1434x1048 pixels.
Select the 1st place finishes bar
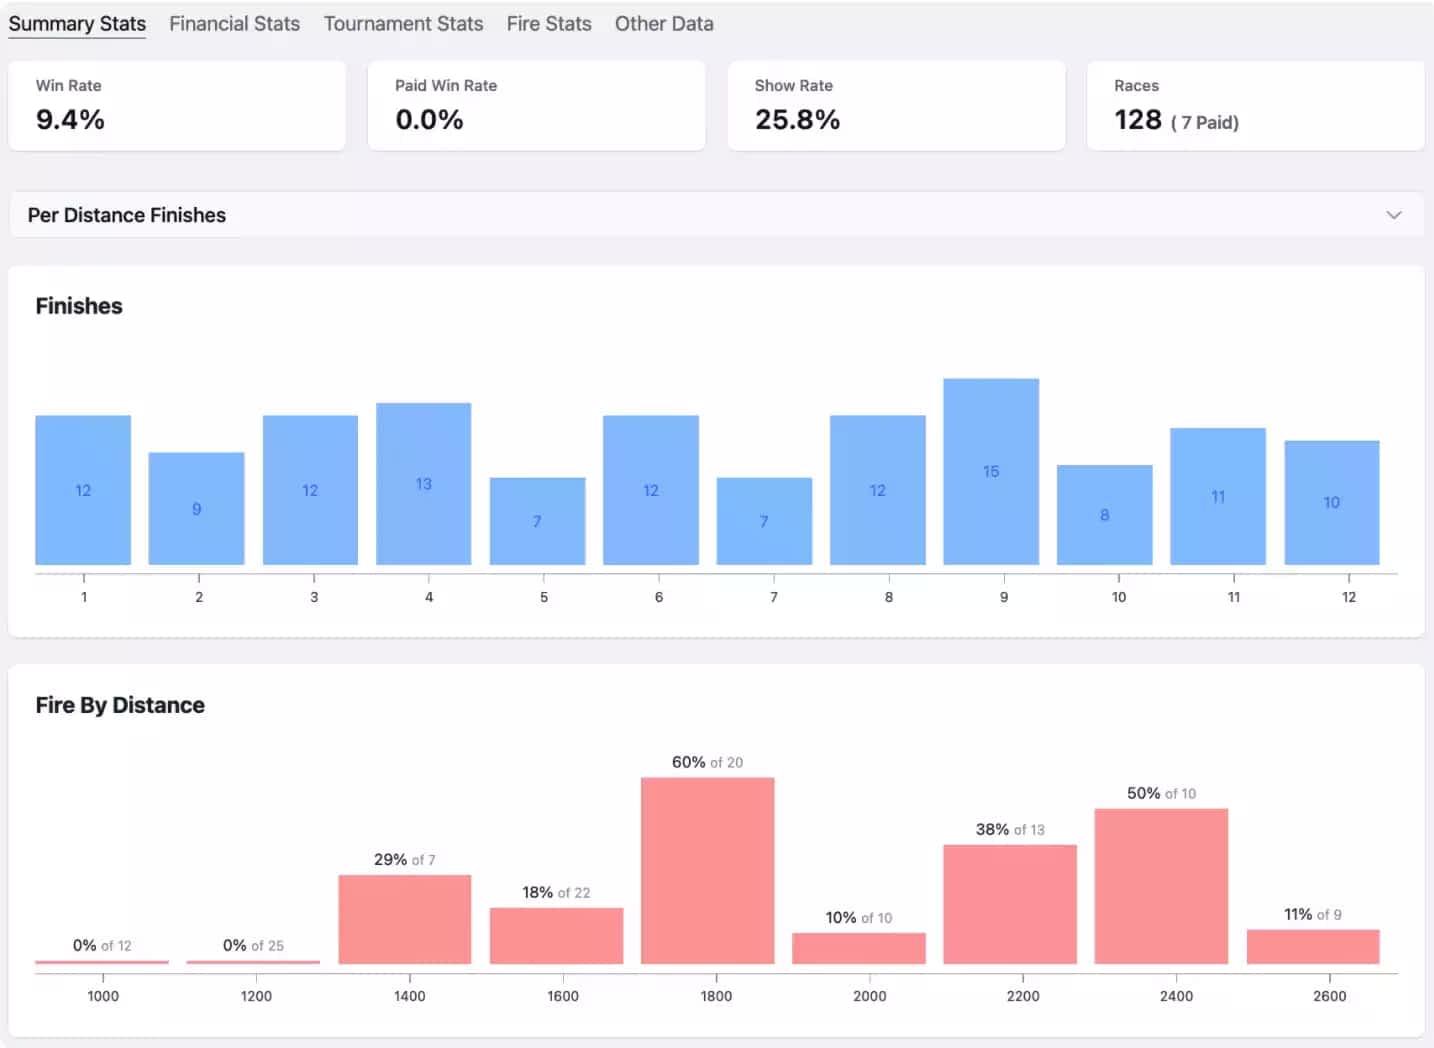pyautogui.click(x=83, y=490)
